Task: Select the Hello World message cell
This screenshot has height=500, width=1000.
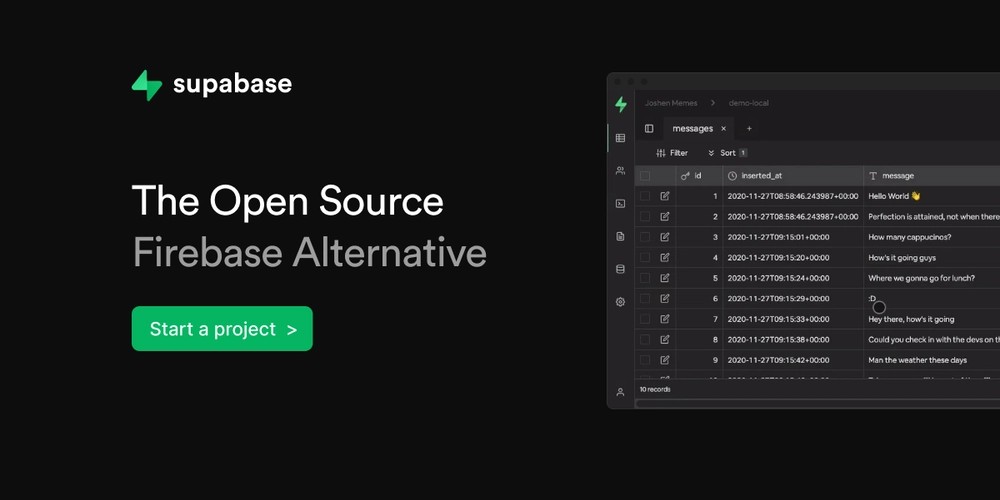Action: (932, 196)
